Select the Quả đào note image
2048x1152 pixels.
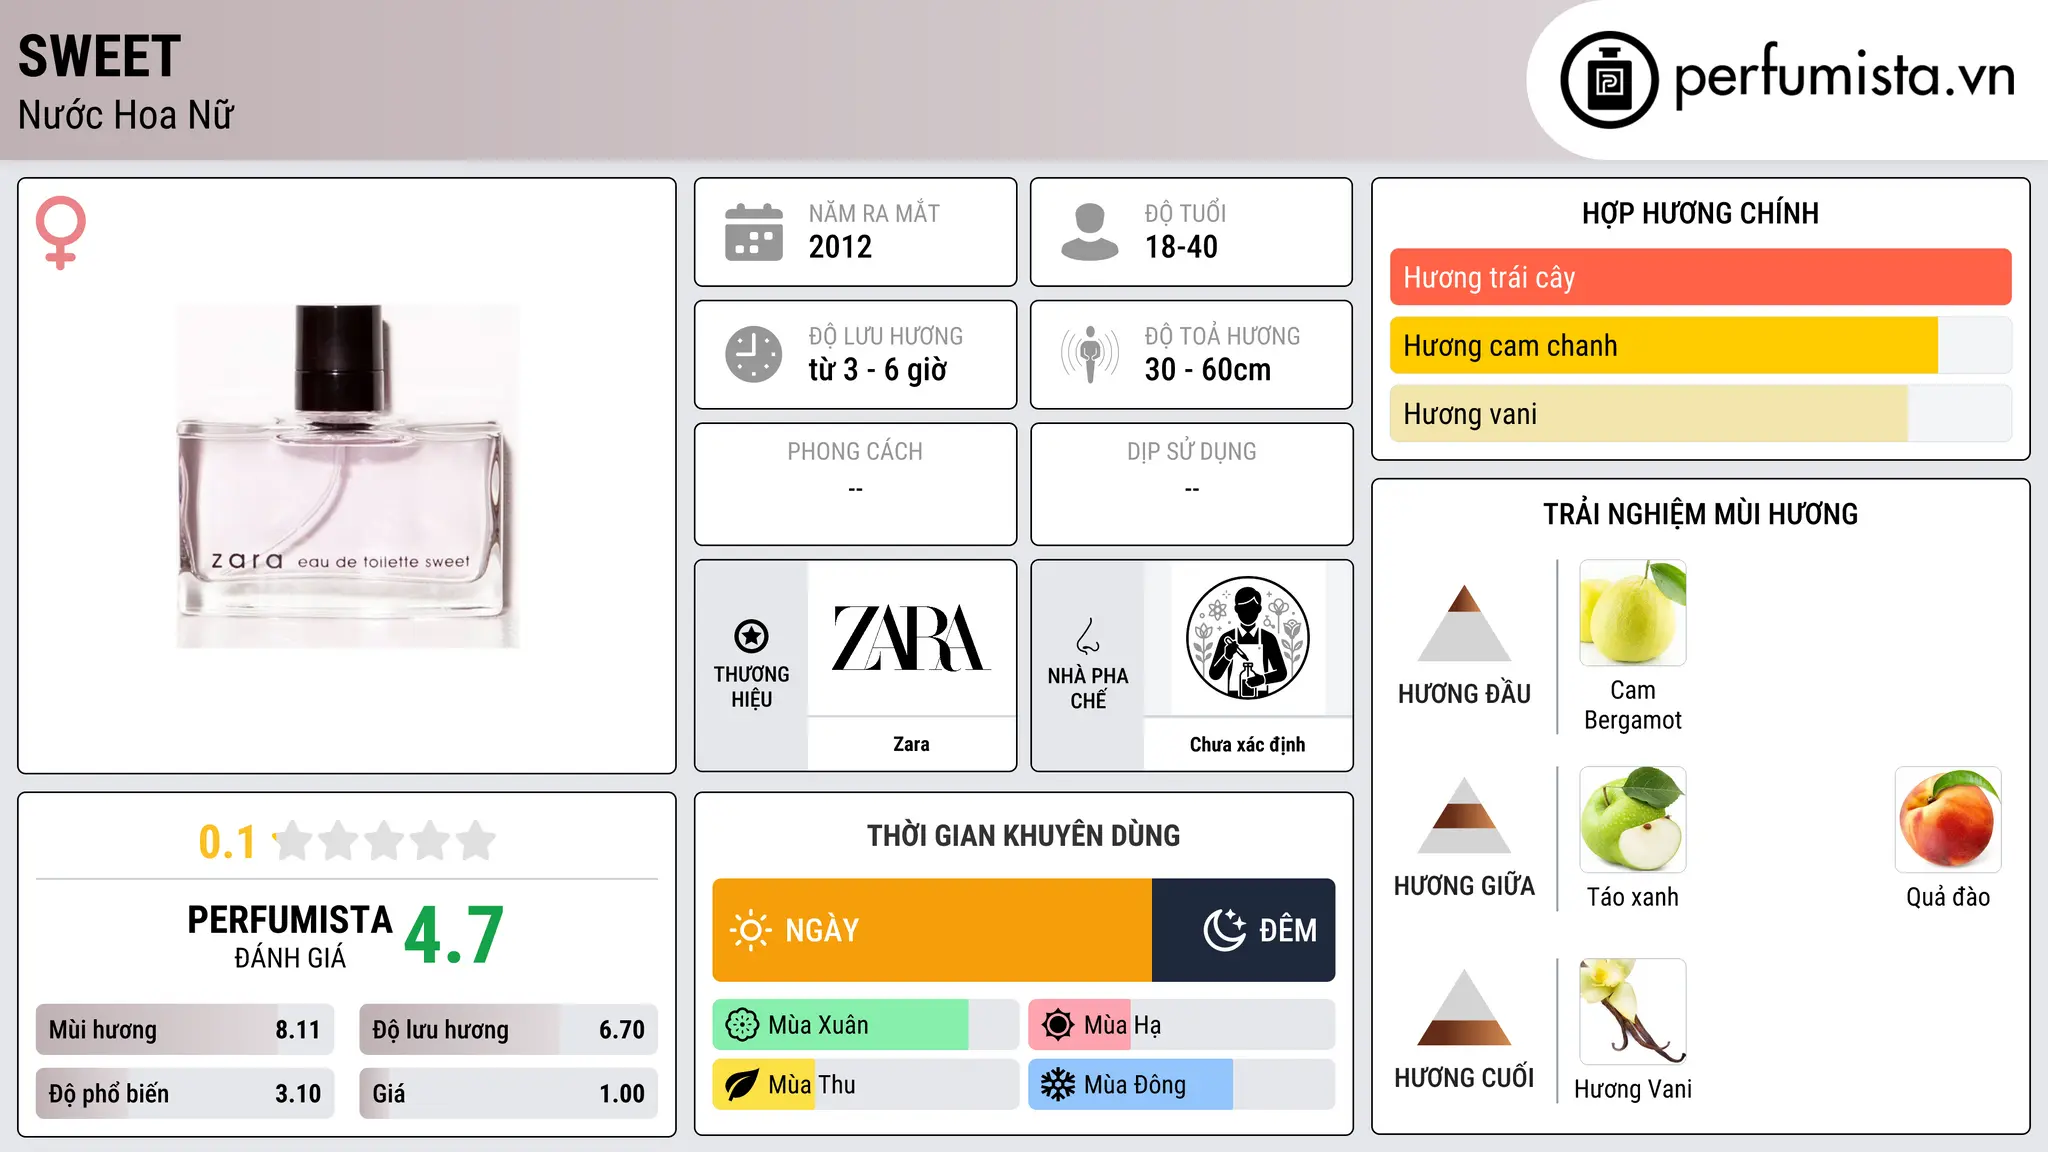1948,820
